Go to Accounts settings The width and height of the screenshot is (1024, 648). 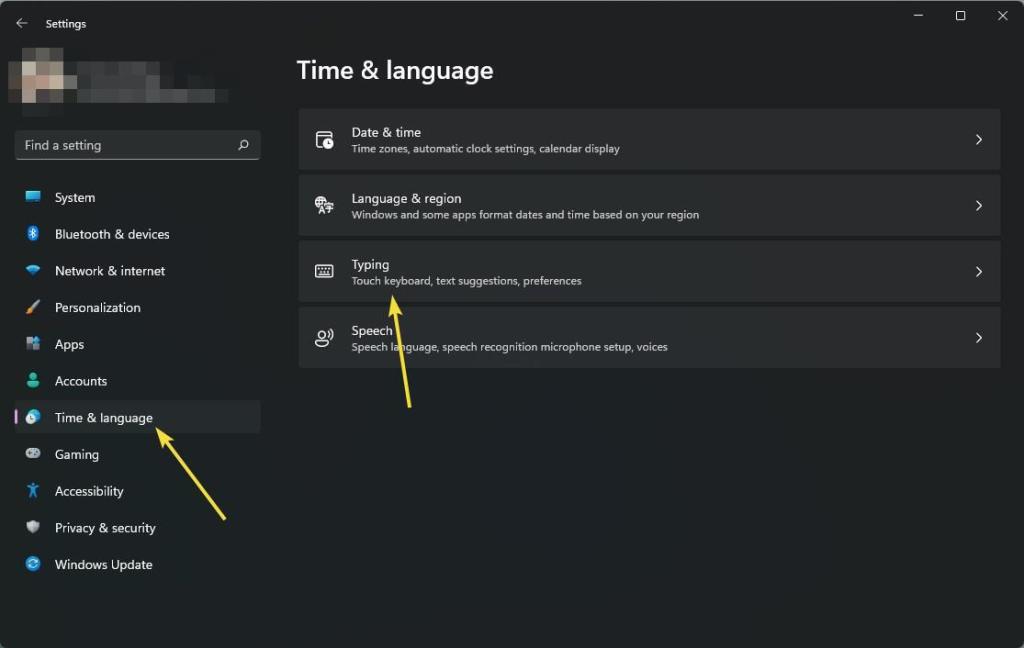137,380
